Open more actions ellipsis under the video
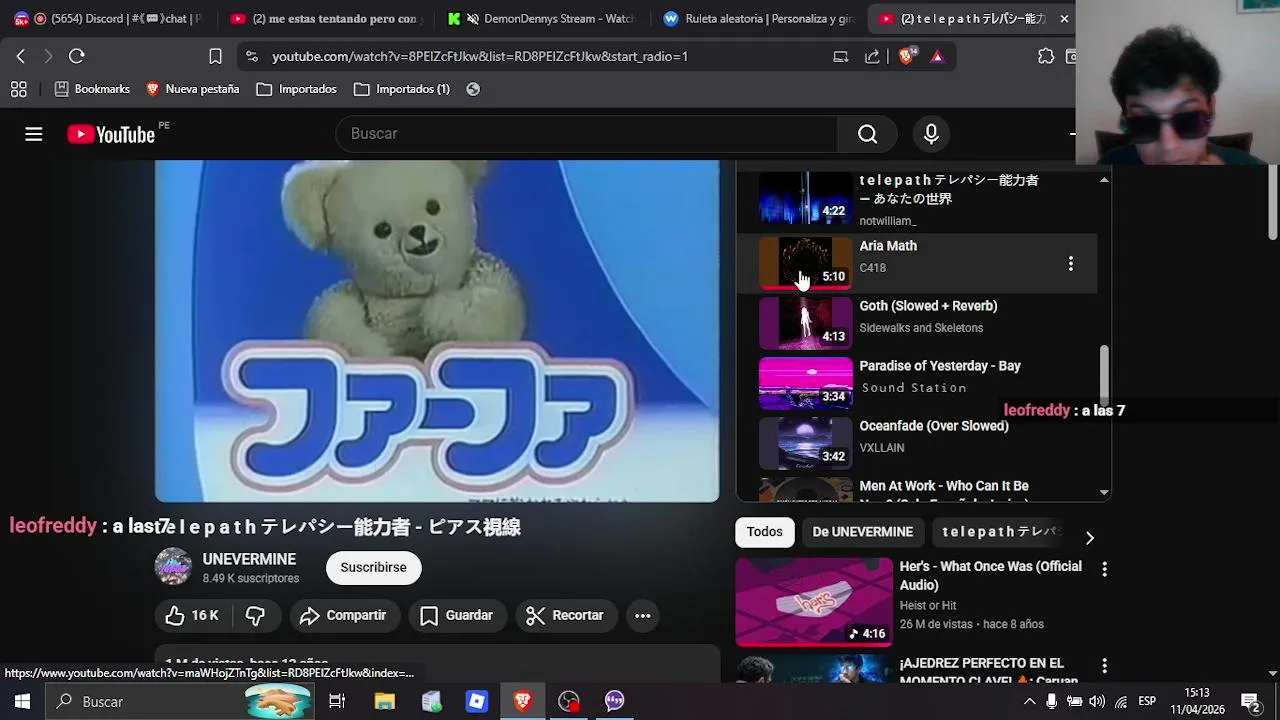 click(x=643, y=616)
